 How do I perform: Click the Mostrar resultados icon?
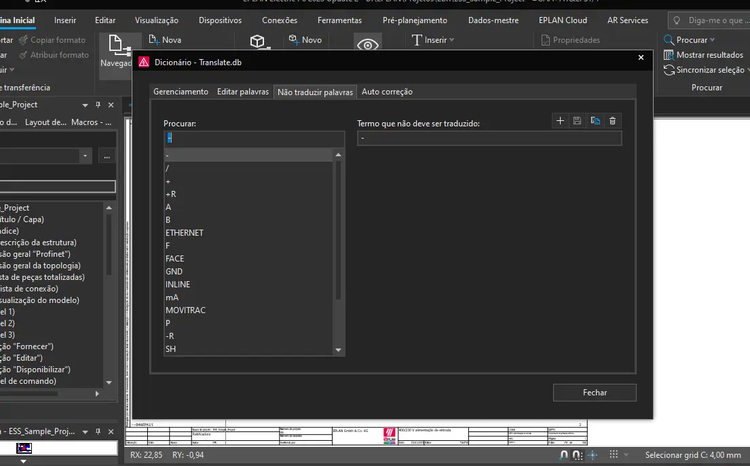[669, 55]
